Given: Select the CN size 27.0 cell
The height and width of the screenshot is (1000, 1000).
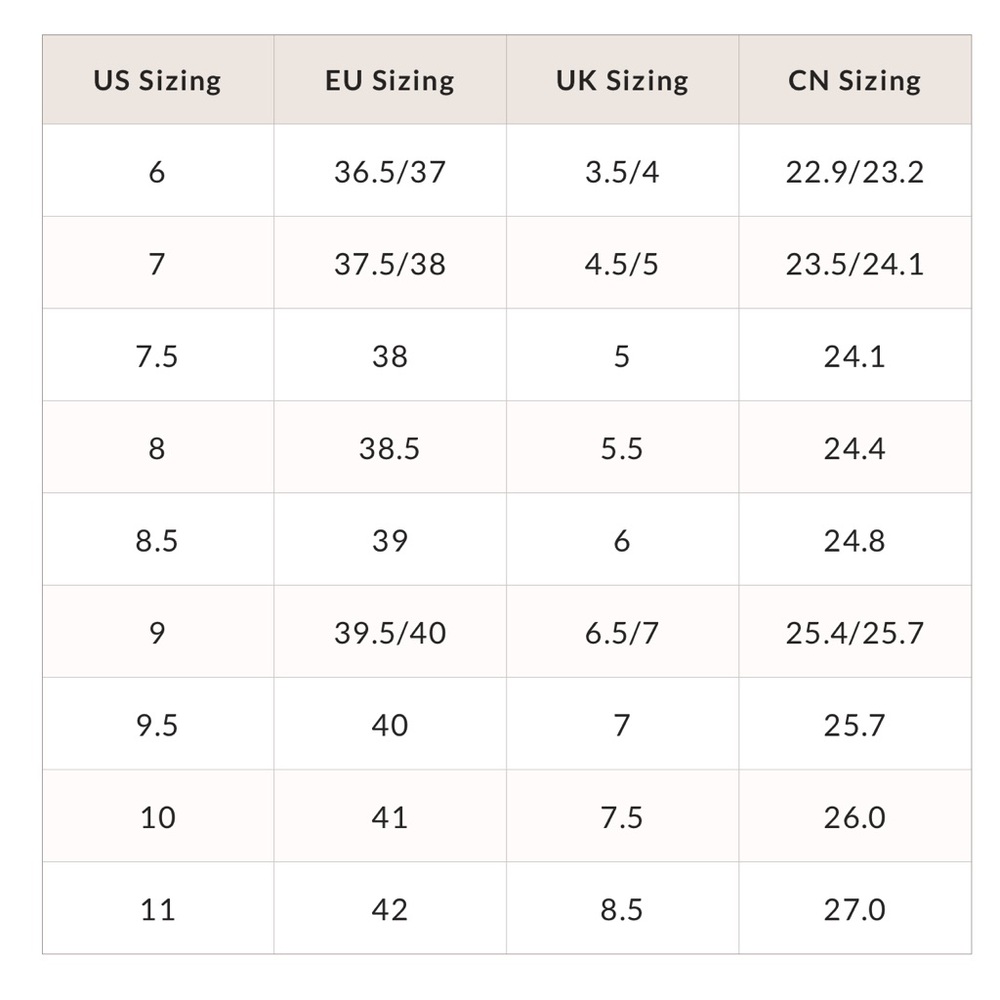Looking at the screenshot, I should (854, 908).
